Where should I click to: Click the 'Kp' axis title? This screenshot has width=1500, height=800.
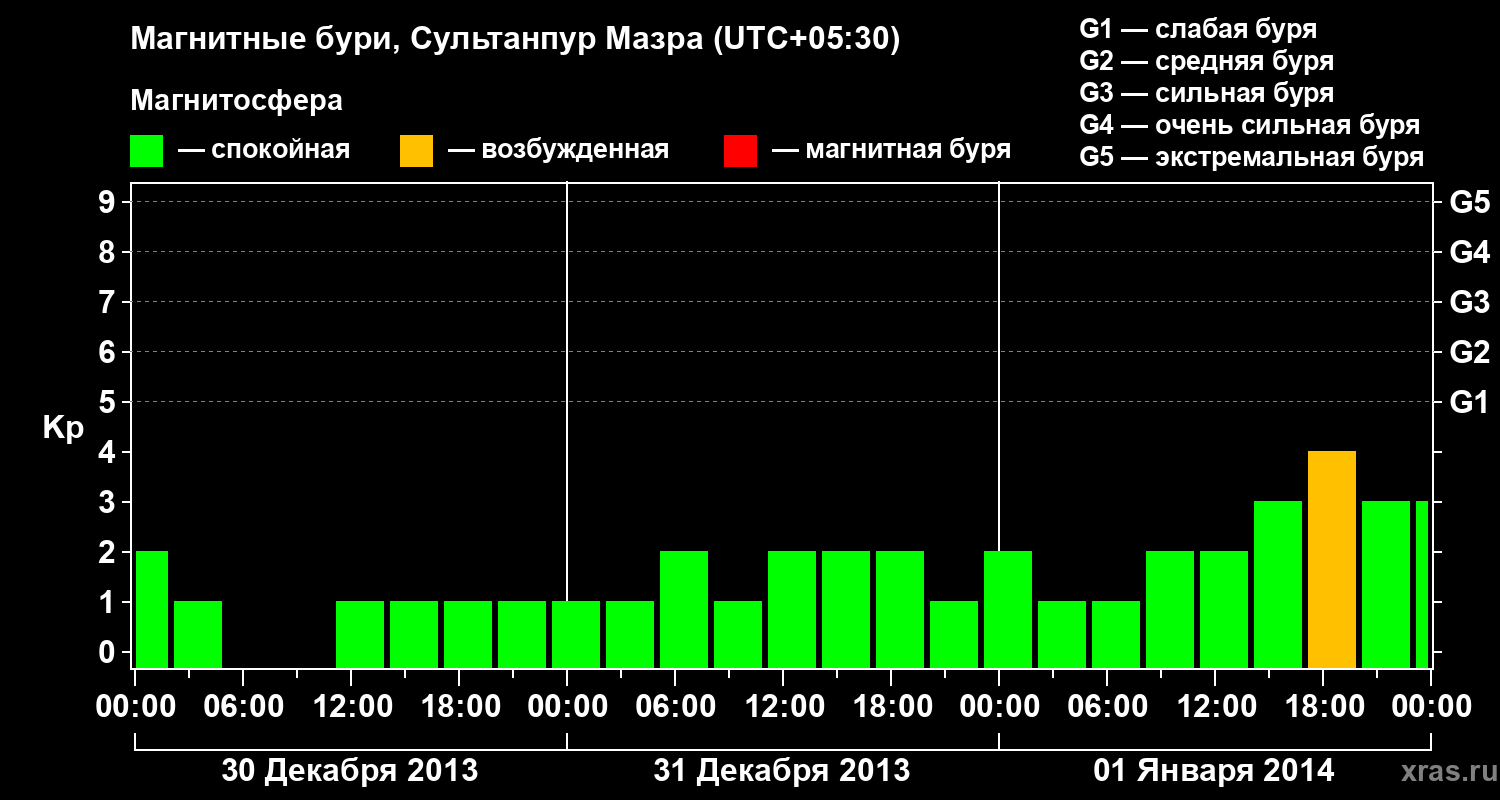pyautogui.click(x=63, y=428)
